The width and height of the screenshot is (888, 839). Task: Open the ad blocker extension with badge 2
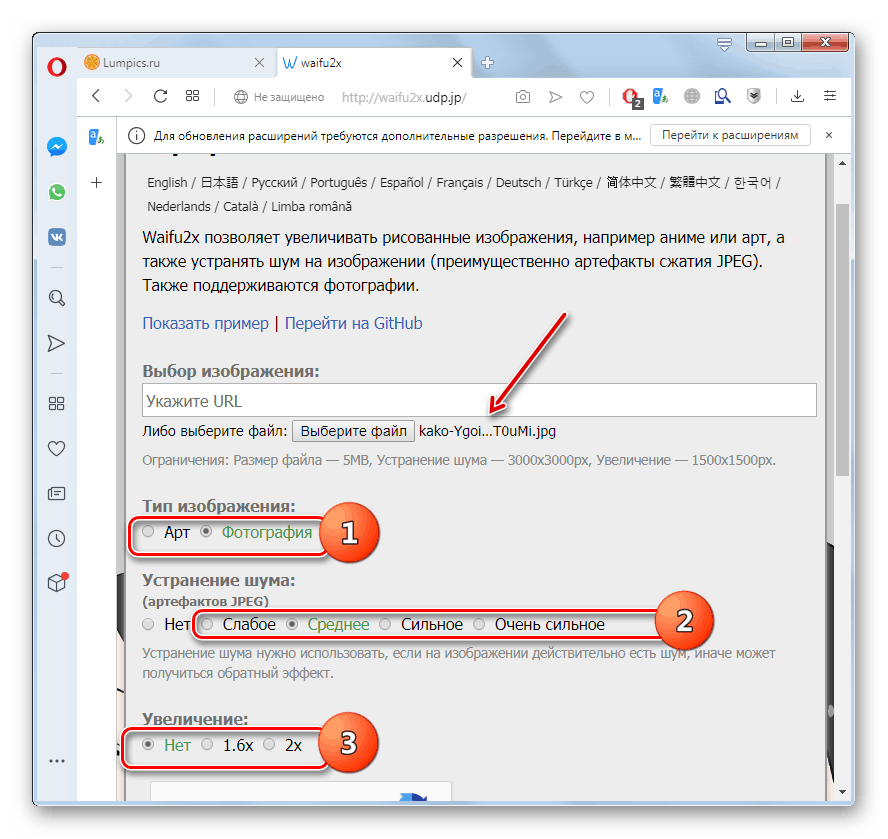[x=631, y=98]
